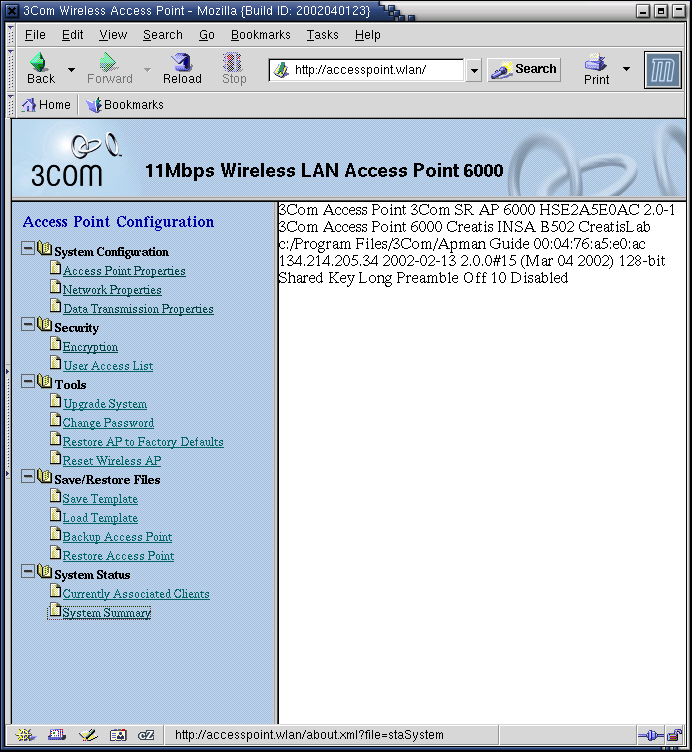This screenshot has width=692, height=752.
Task: Open the Load Template link
Action: [x=100, y=518]
